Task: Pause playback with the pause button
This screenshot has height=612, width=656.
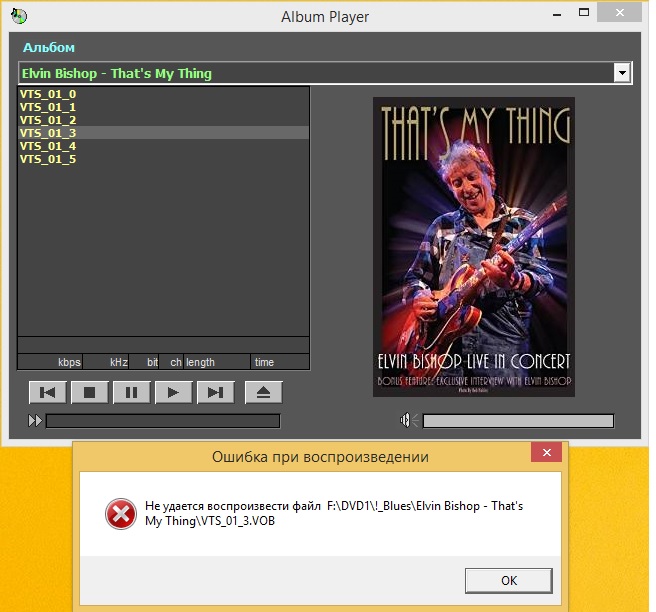Action: click(x=131, y=392)
